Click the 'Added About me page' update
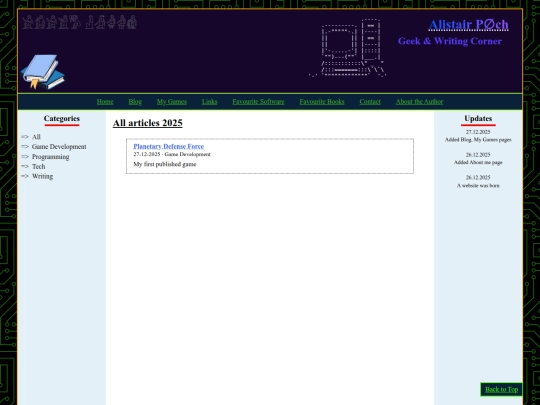This screenshot has width=540, height=405. 478,163
